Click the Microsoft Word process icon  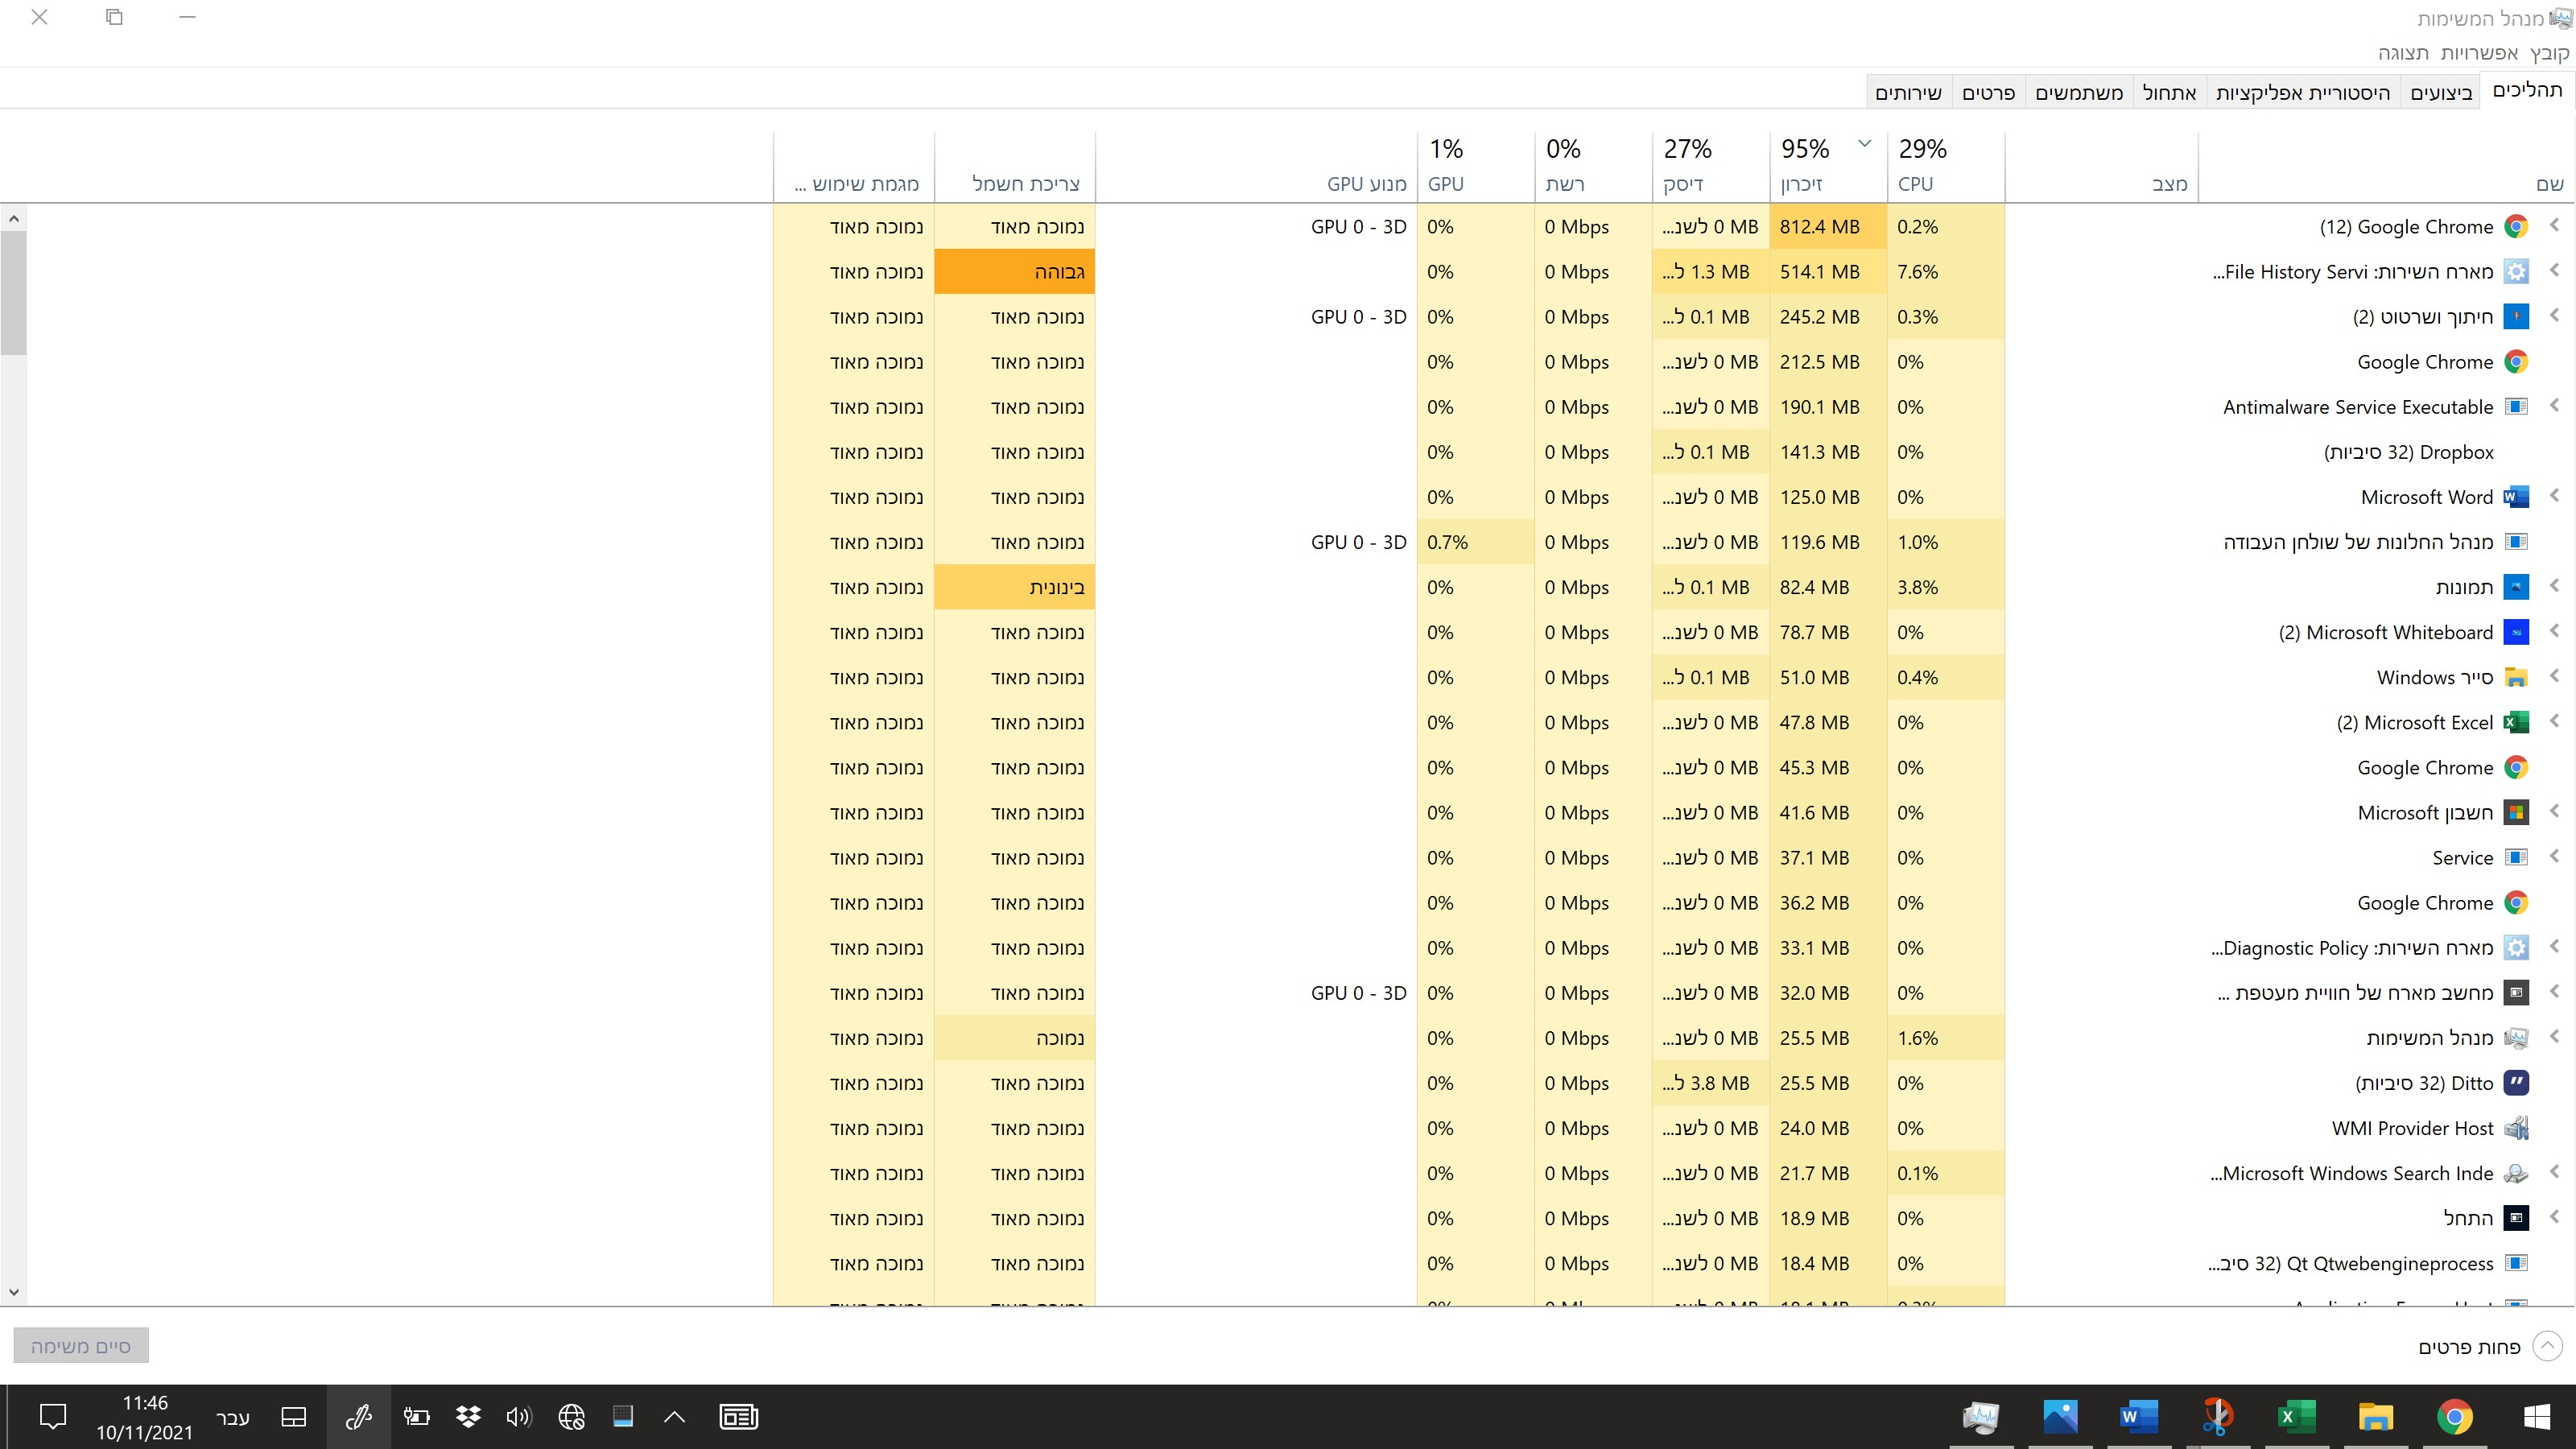2516,497
